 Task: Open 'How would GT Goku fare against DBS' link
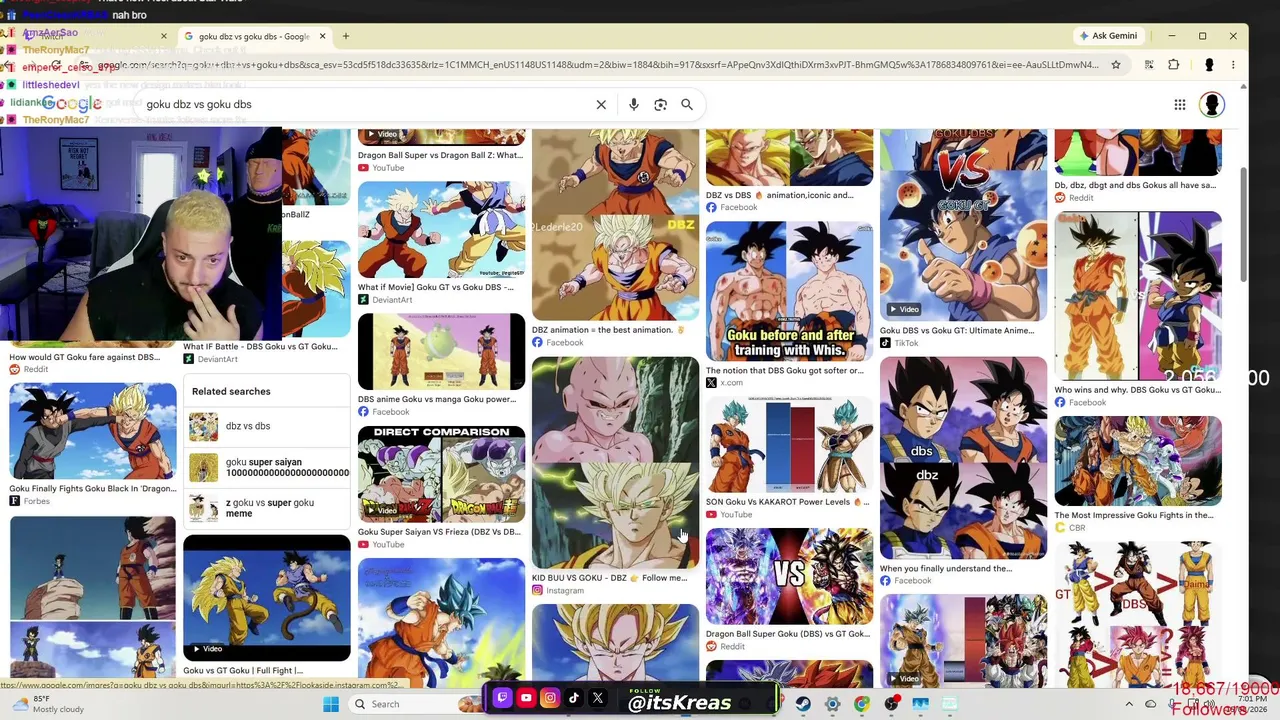point(84,357)
